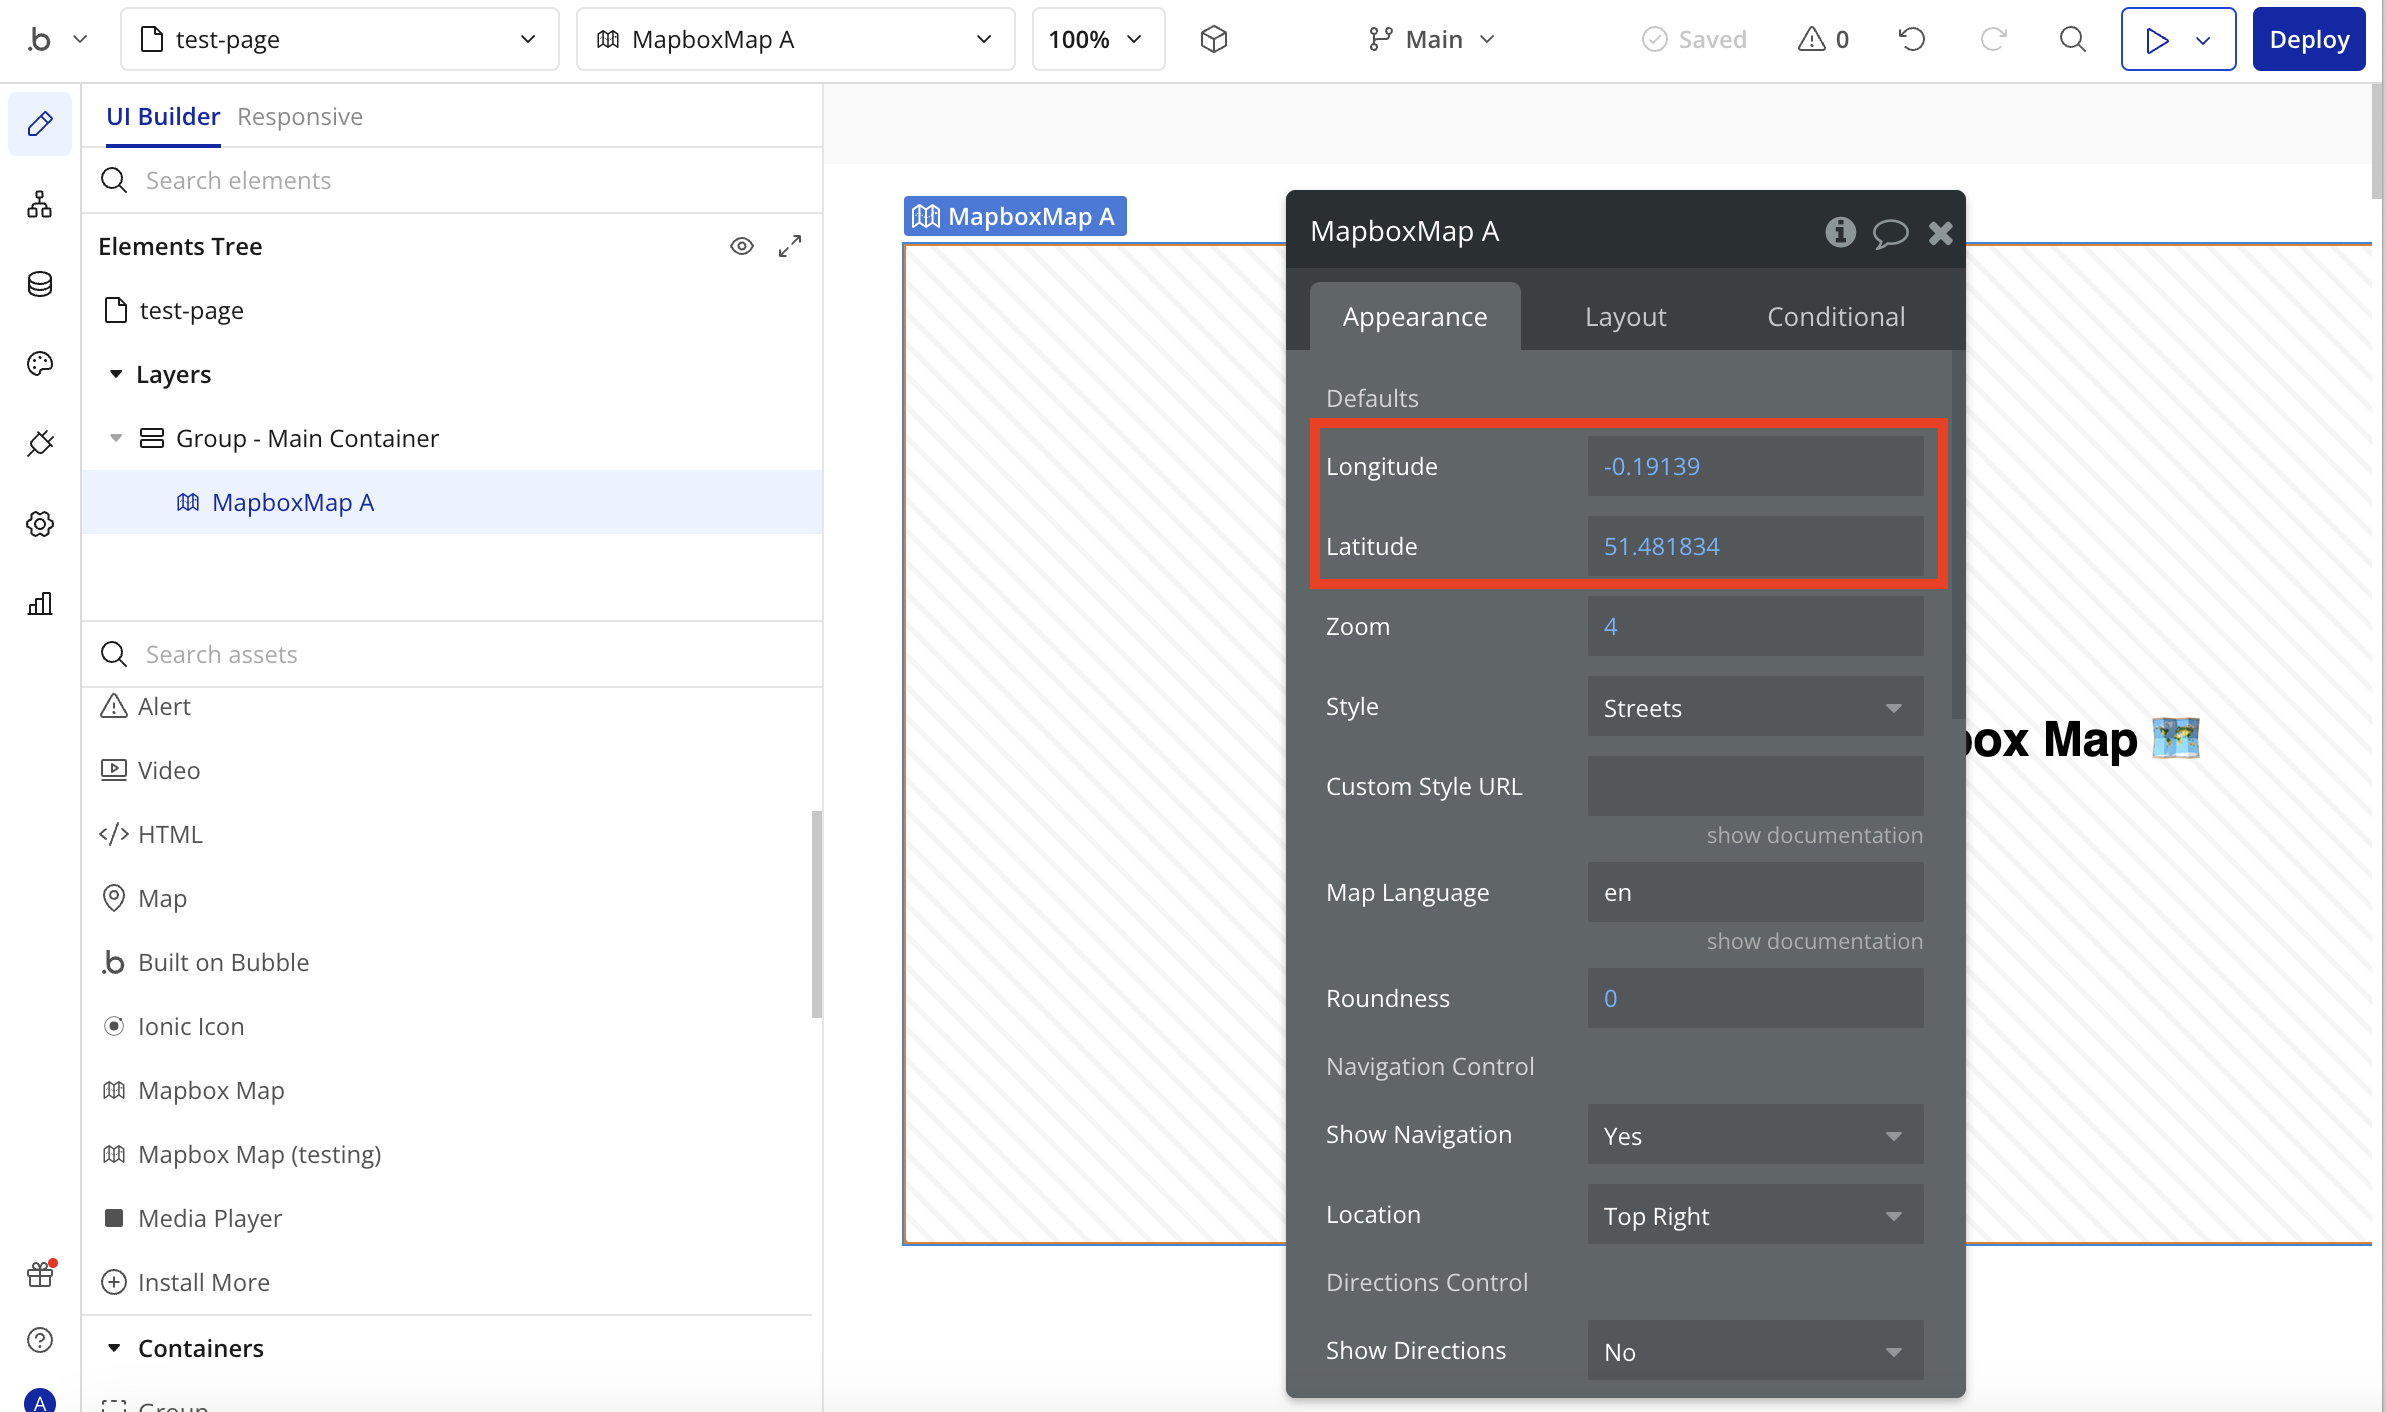Open the Style dropdown showing Streets
The image size is (2386, 1412).
point(1754,708)
